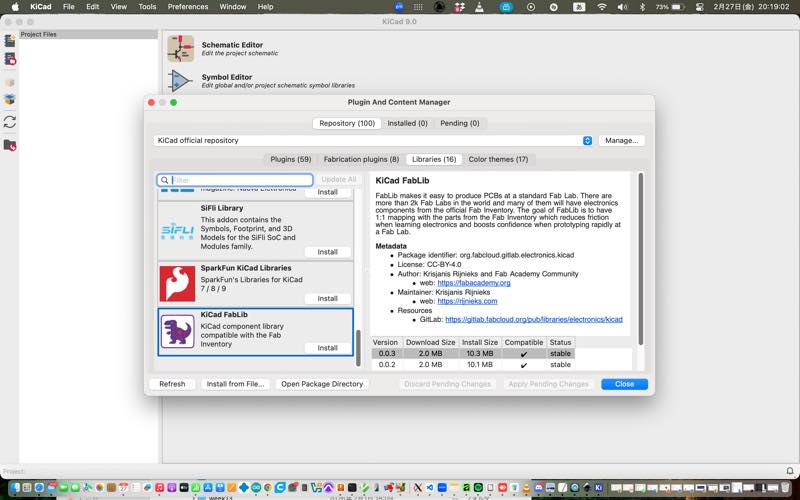Focus the Filter search field
This screenshot has width=800, height=500.
click(x=235, y=180)
